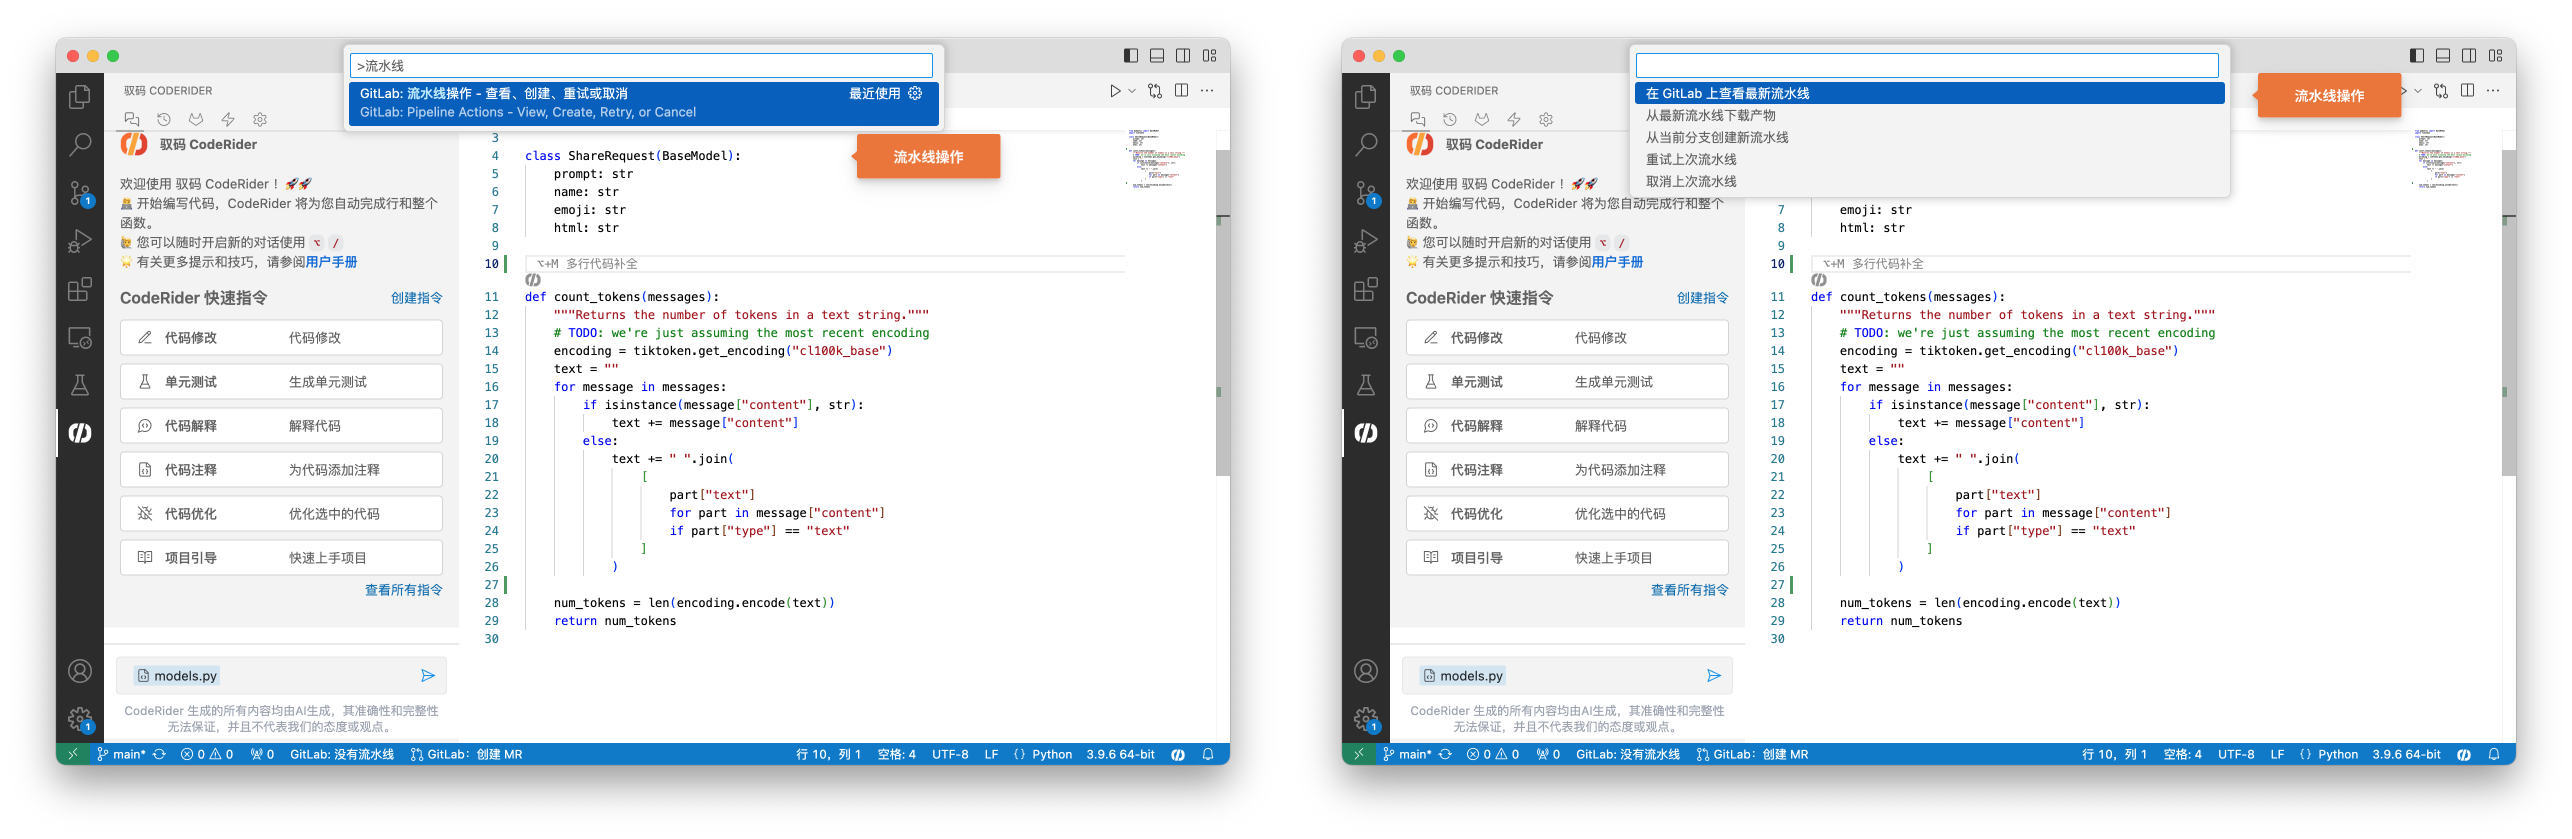
Task: Choose '从当前分支创建新流水线' in right palette
Action: [1929, 137]
